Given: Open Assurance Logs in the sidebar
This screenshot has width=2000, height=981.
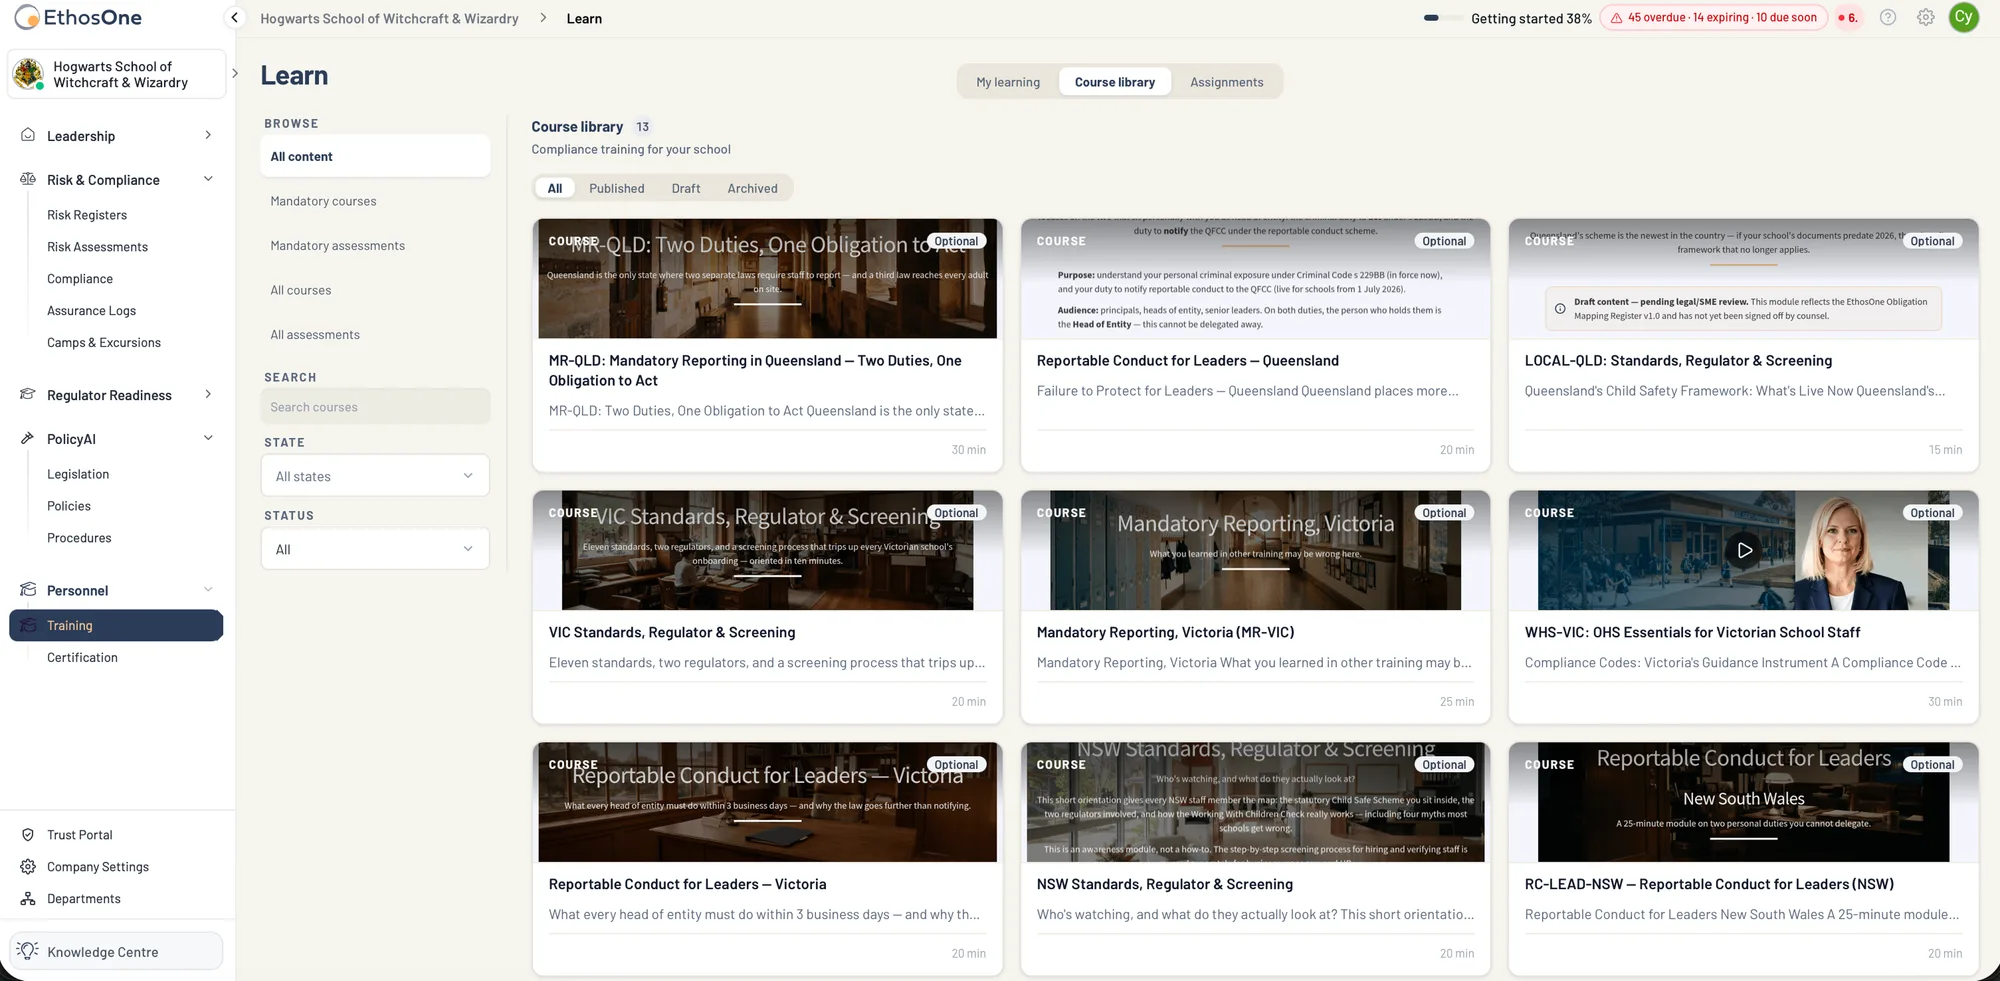Looking at the screenshot, I should pyautogui.click(x=91, y=311).
